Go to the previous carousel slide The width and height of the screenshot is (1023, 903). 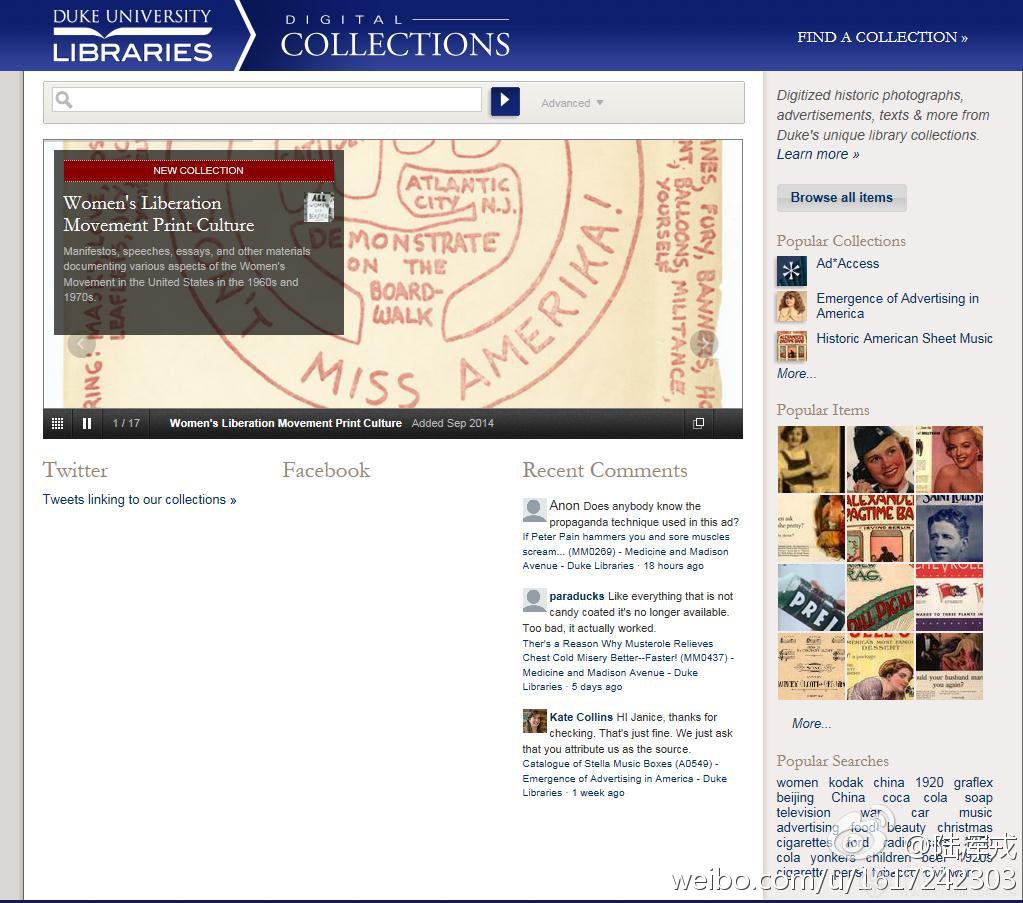pyautogui.click(x=81, y=344)
